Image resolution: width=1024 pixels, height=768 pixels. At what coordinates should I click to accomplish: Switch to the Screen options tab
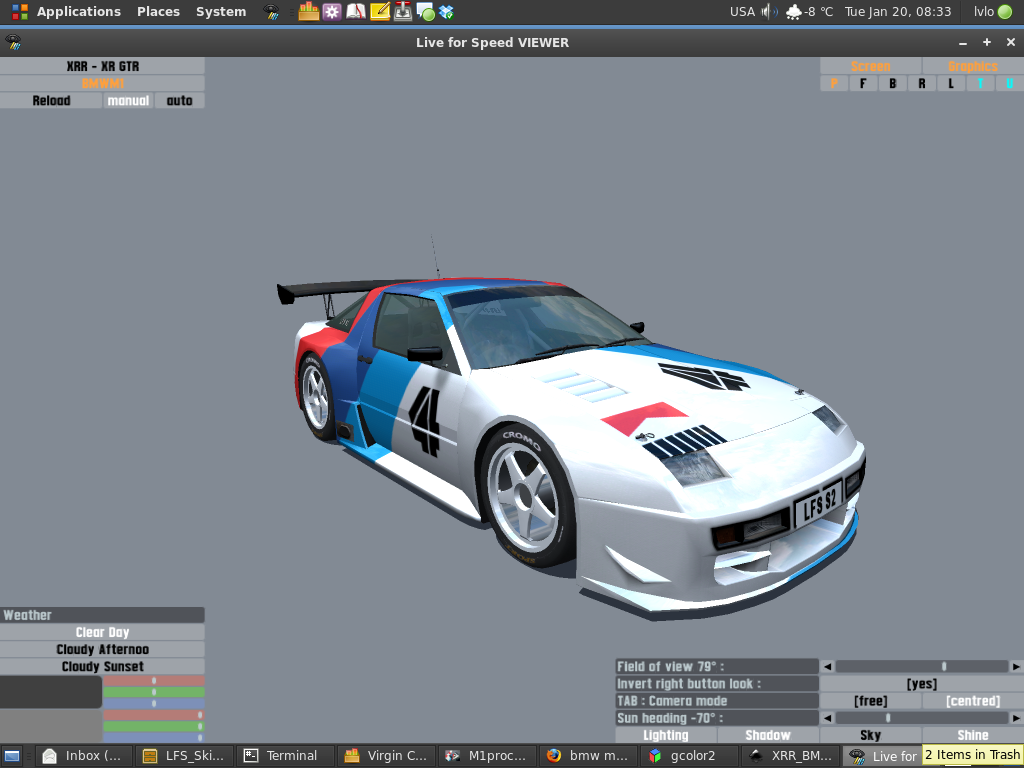871,66
